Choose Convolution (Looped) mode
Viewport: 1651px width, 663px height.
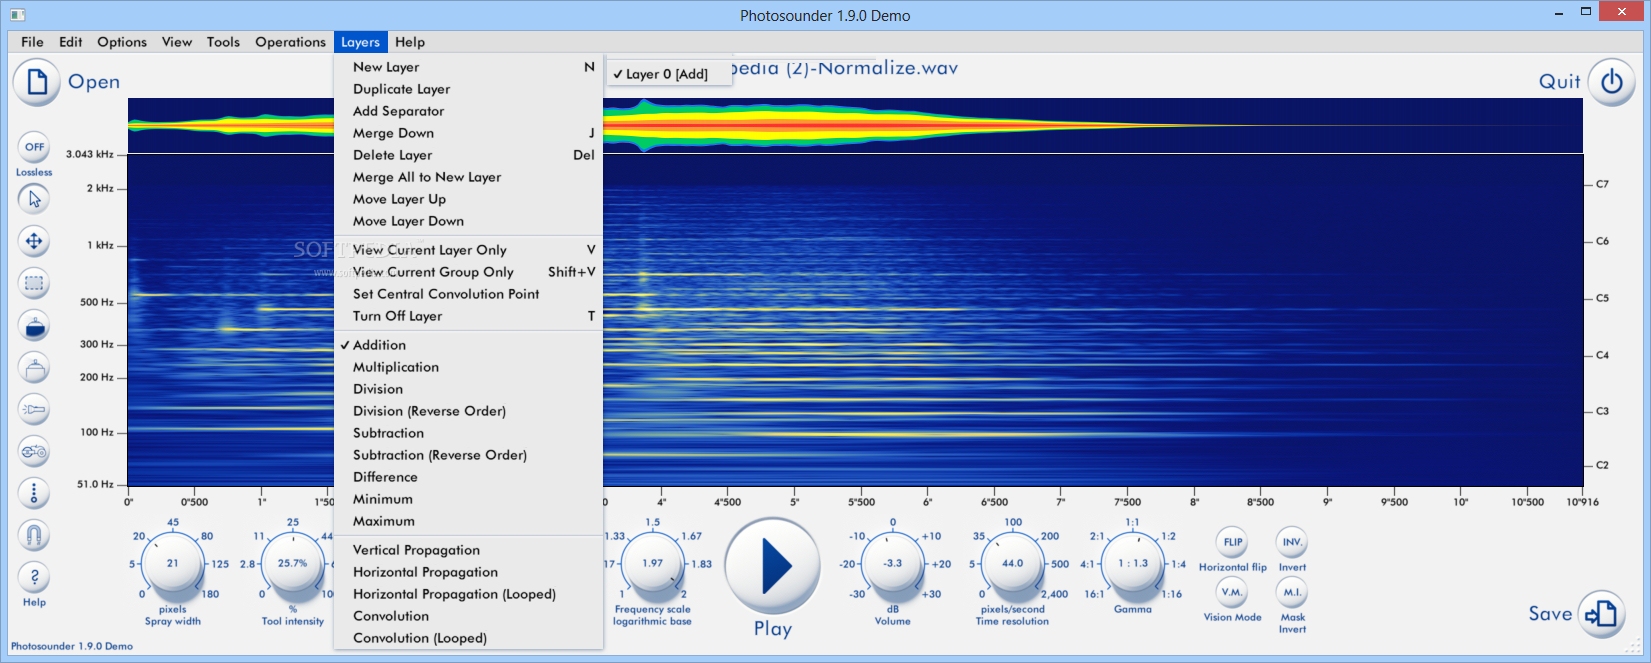coord(468,638)
